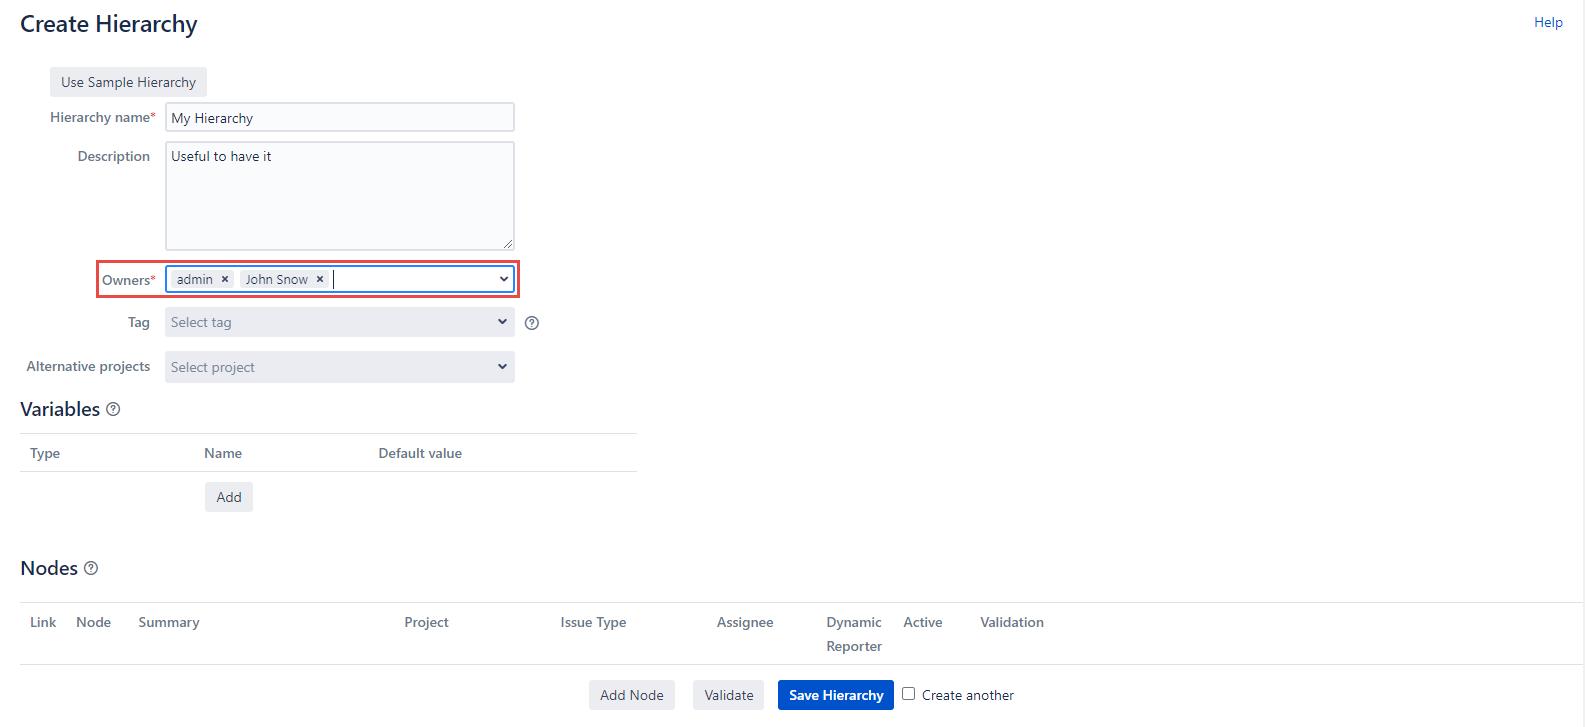Enable the Create another checkbox
The height and width of the screenshot is (727, 1585).
(909, 694)
